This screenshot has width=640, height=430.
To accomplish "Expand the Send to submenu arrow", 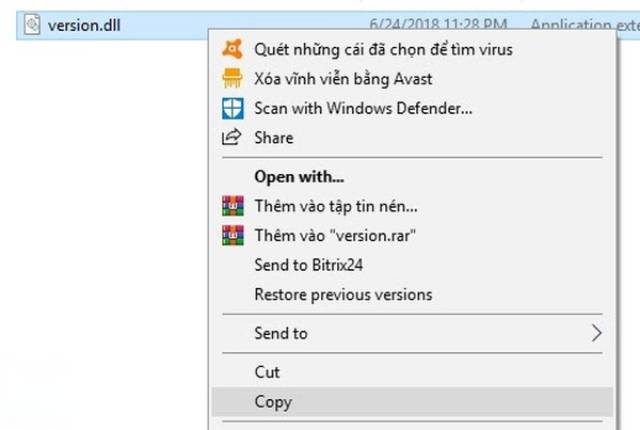I will [596, 333].
